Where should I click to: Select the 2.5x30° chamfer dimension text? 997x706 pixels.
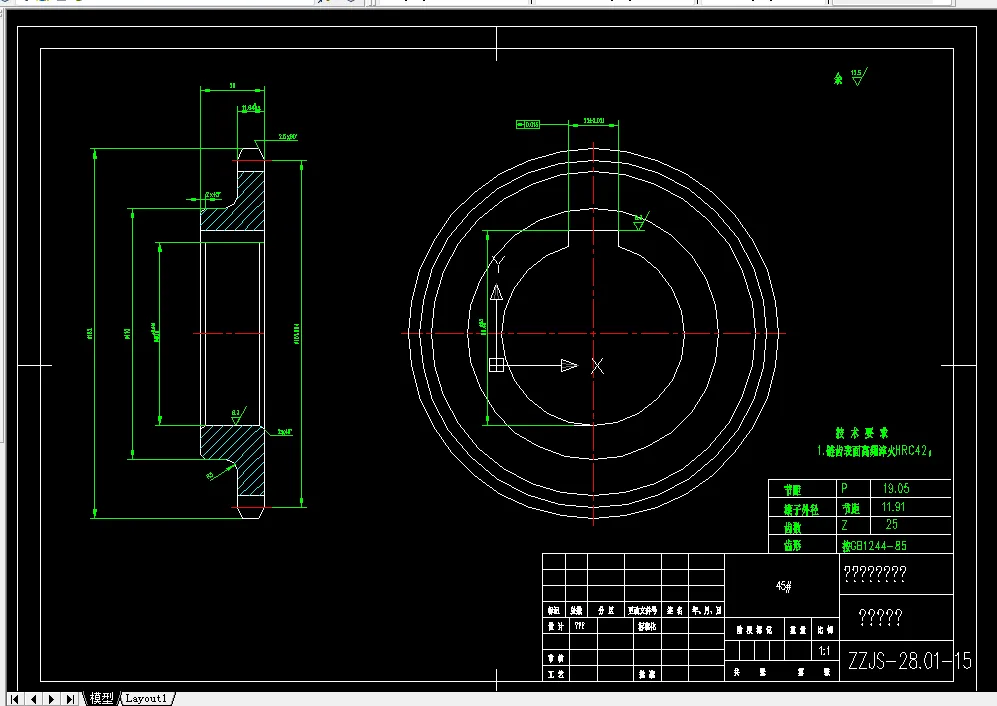[x=287, y=137]
